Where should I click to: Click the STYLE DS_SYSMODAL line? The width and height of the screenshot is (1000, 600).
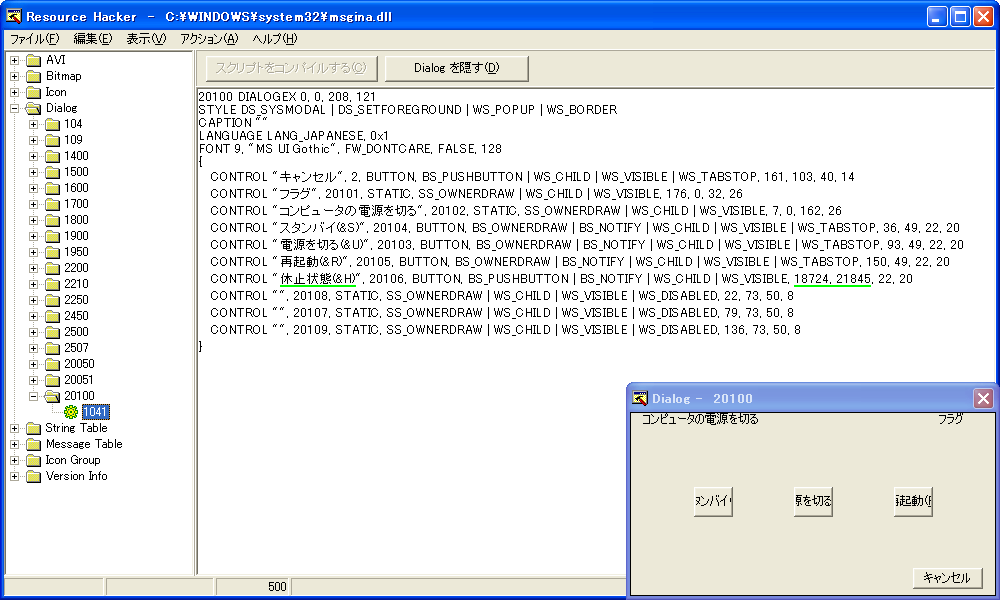tap(408, 110)
